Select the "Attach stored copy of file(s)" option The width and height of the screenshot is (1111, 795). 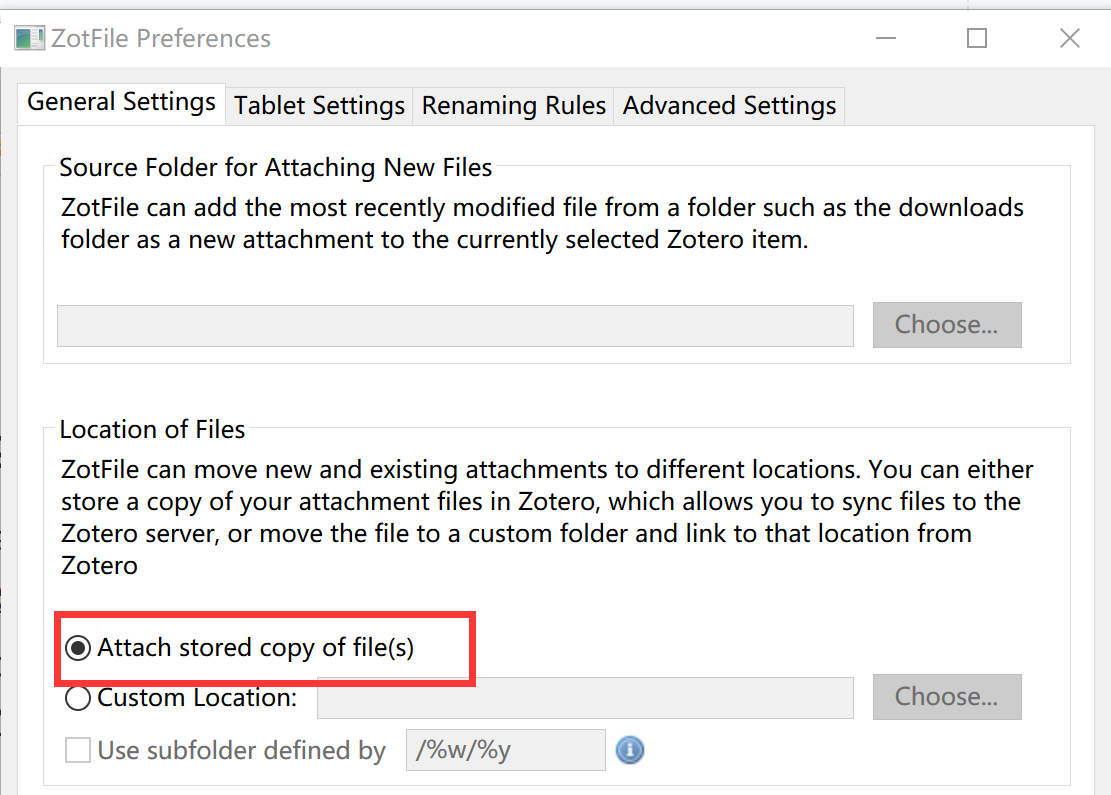pyautogui.click(x=78, y=648)
